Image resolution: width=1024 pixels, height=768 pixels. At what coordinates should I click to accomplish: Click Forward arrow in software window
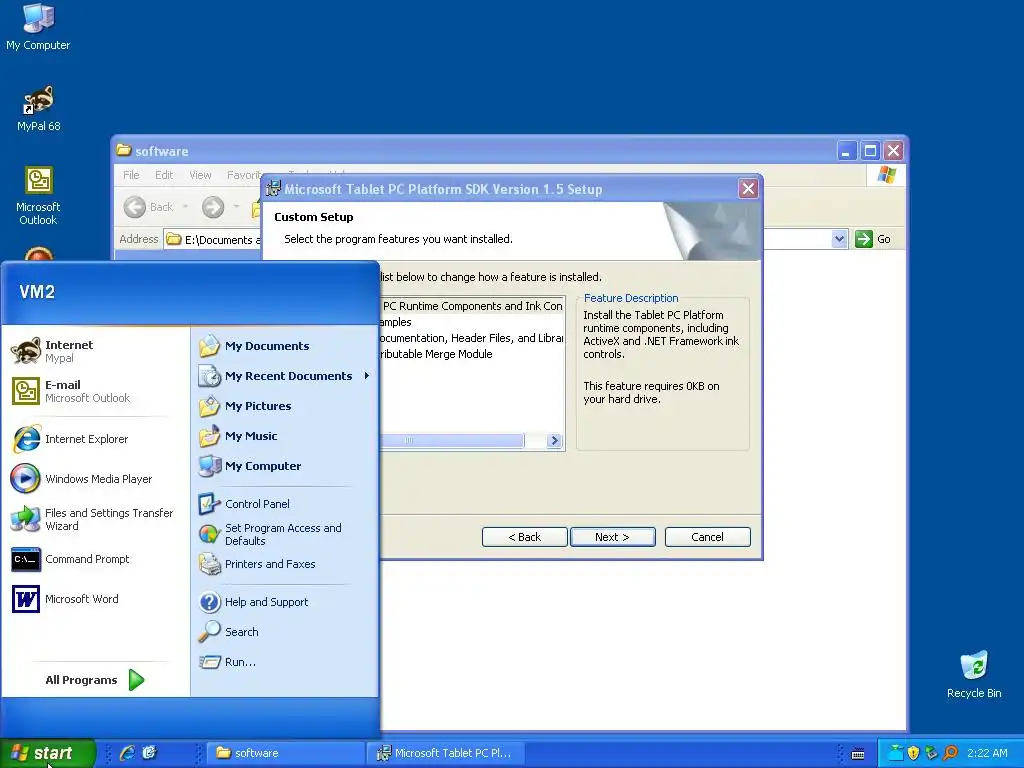coord(212,207)
